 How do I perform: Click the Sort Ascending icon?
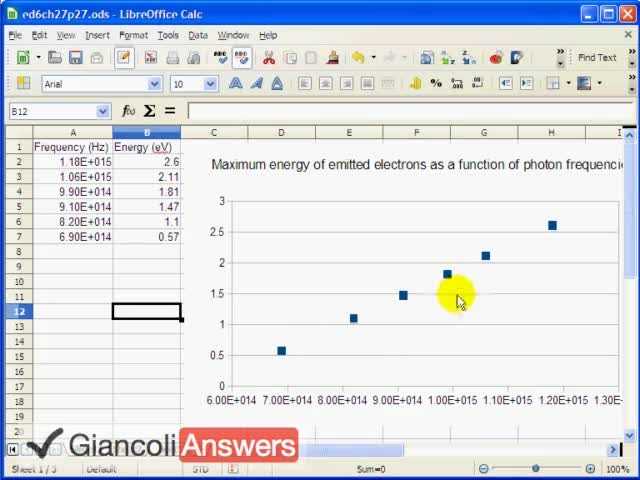[x=448, y=58]
